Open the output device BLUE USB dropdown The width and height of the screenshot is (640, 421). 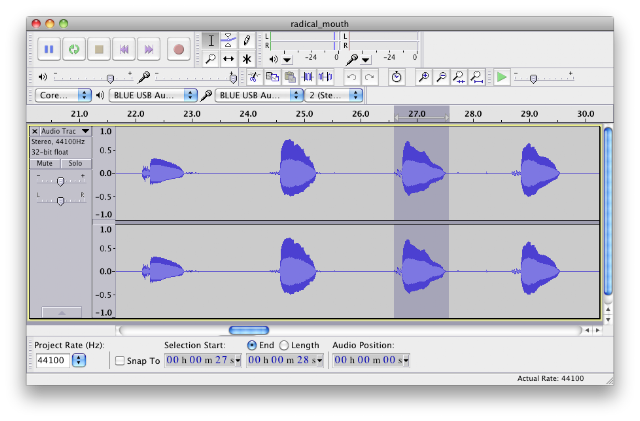point(153,95)
